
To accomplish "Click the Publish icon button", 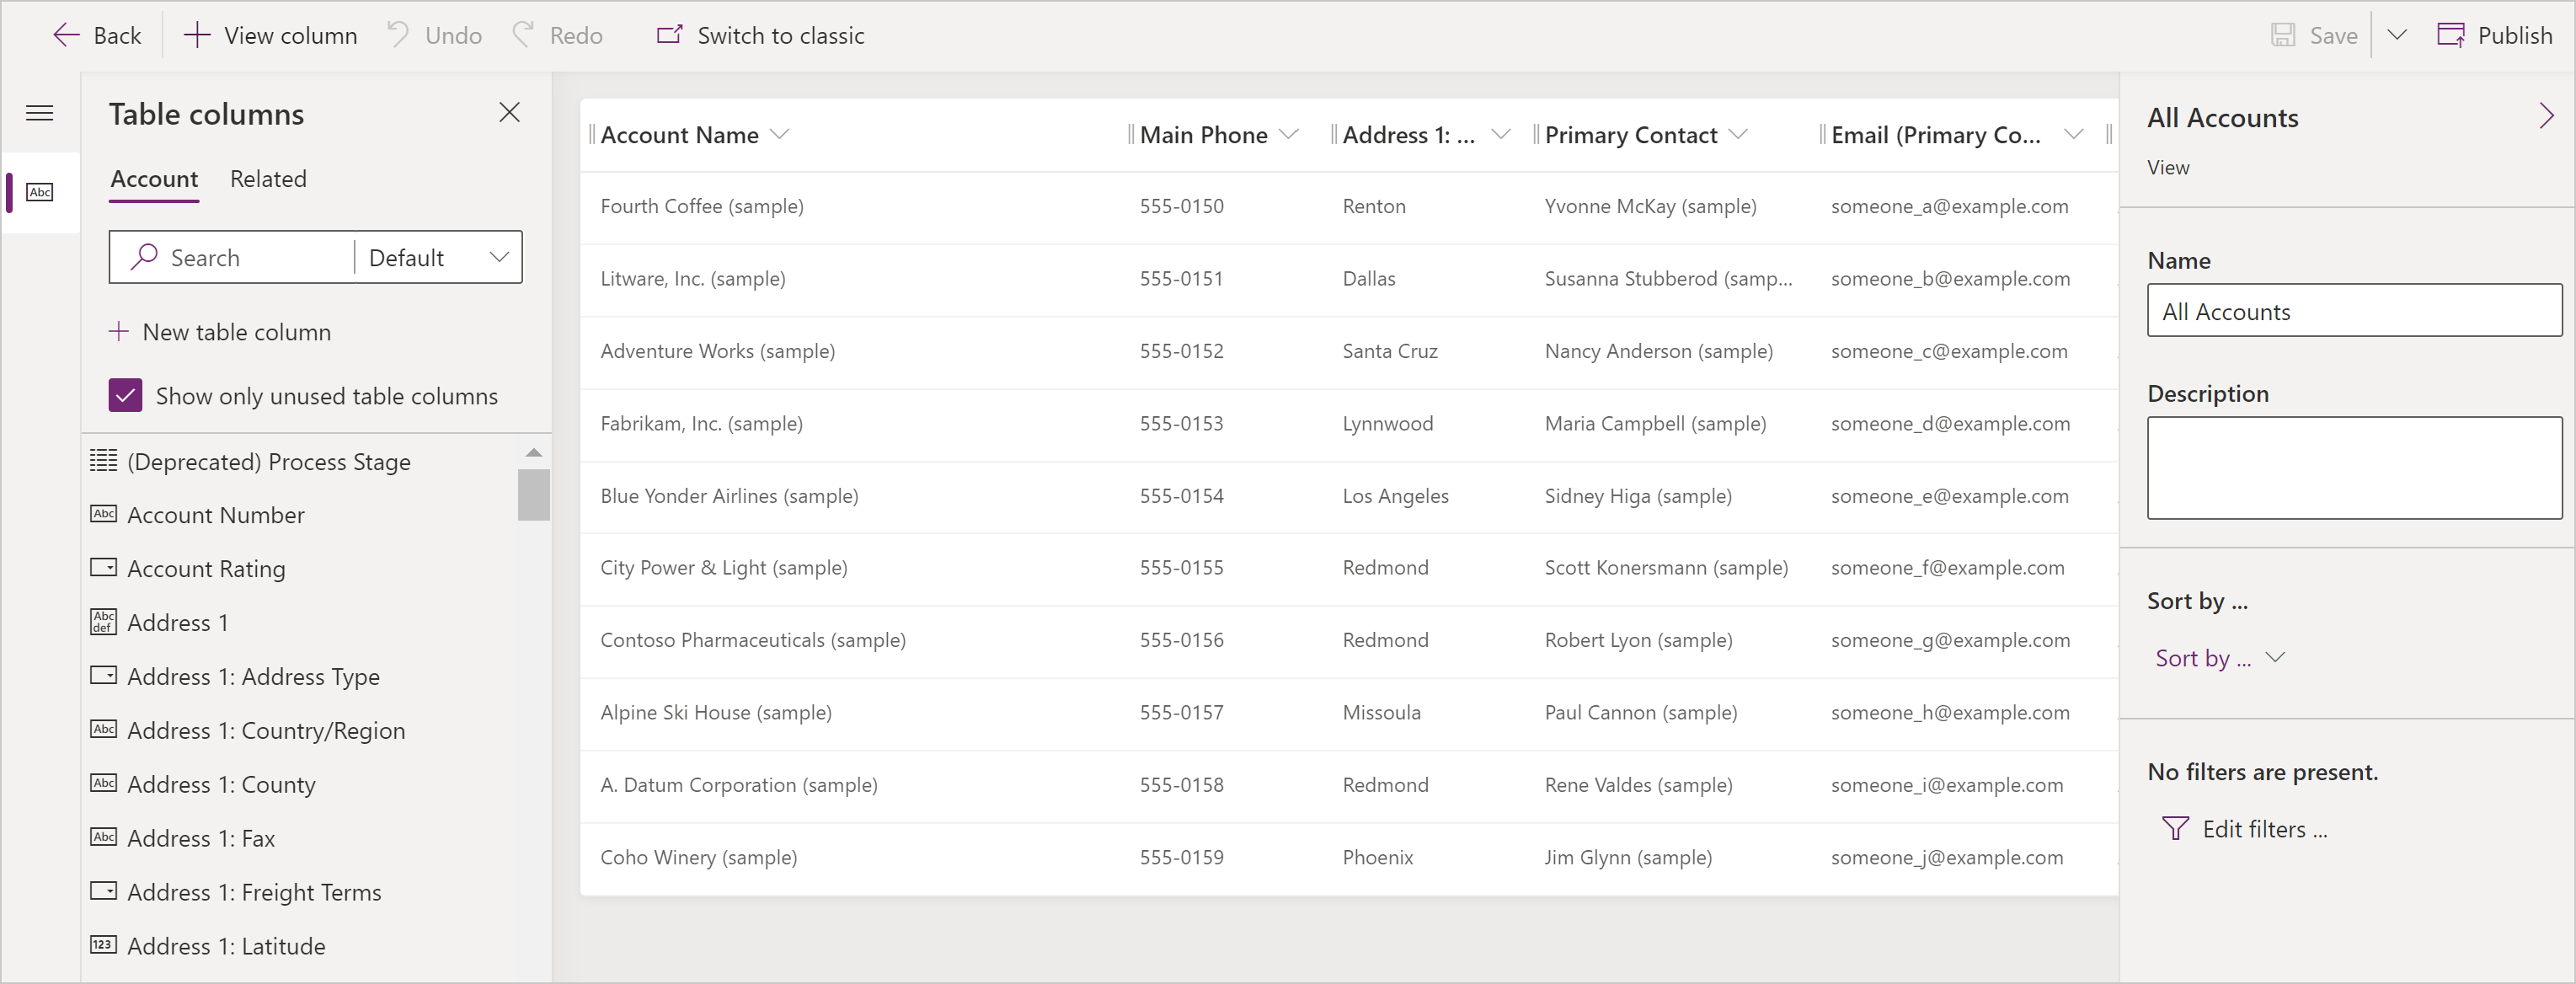I will click(2453, 36).
